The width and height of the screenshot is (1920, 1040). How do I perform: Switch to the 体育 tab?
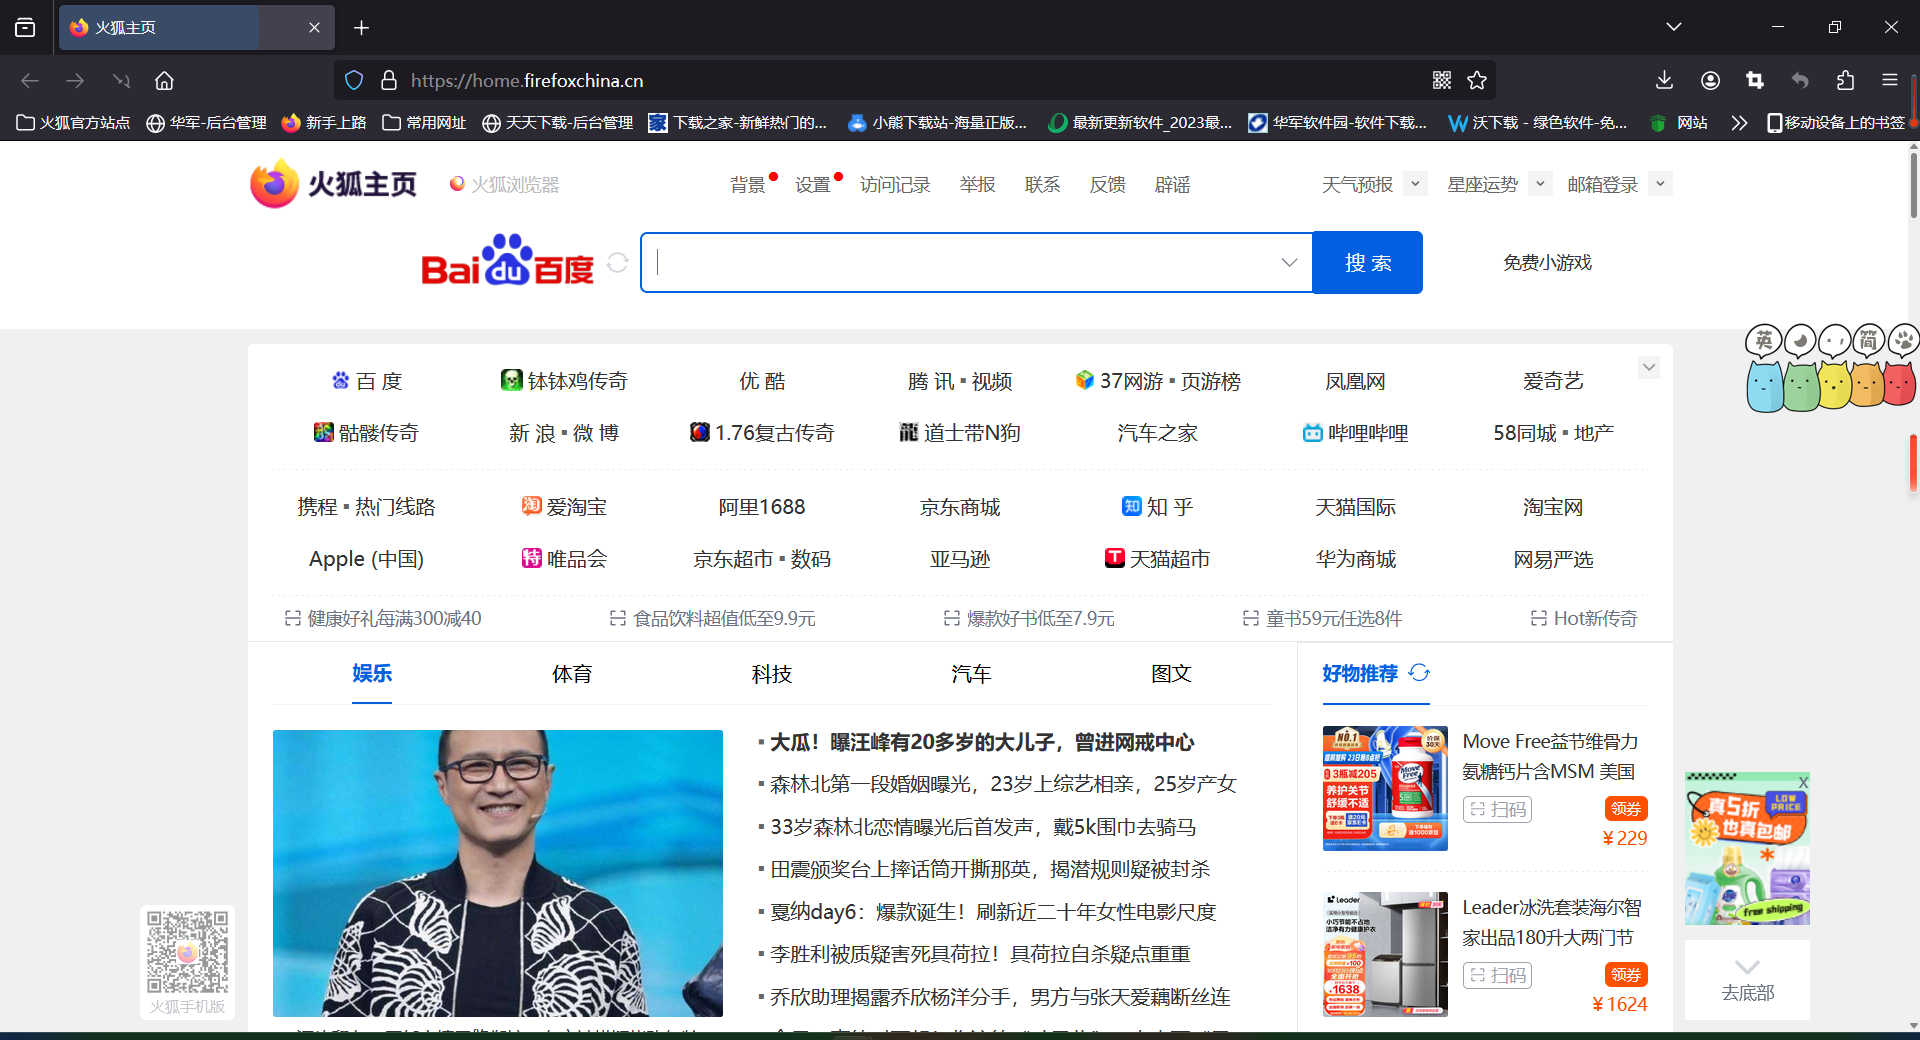[x=572, y=673]
